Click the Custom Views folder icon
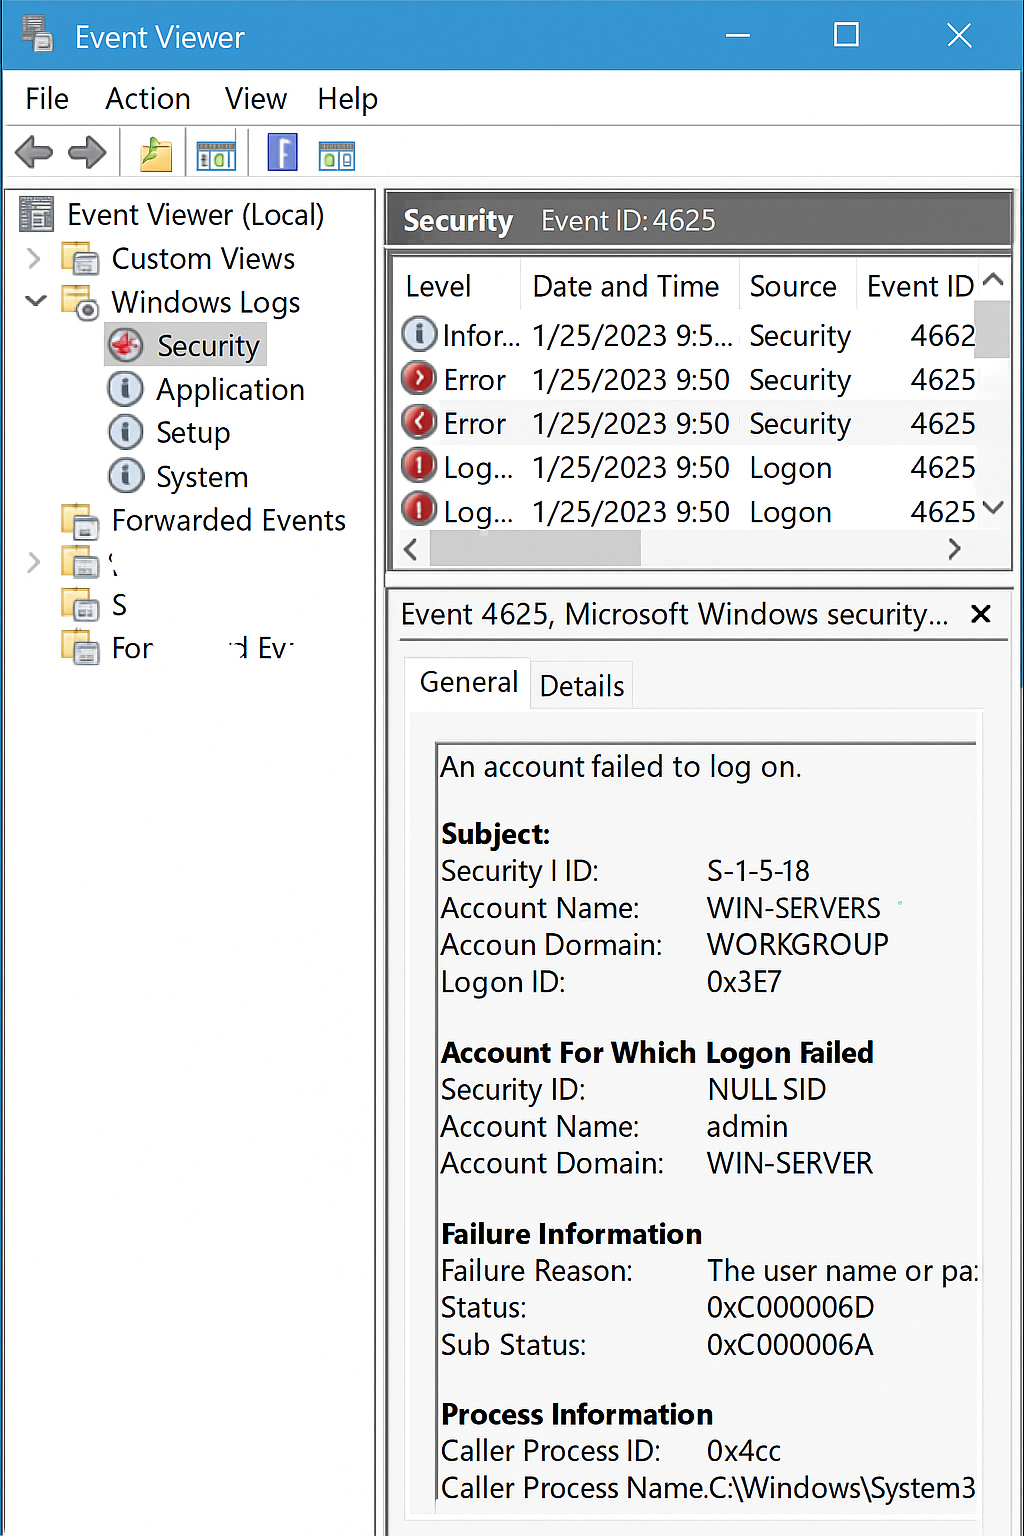 (x=80, y=258)
